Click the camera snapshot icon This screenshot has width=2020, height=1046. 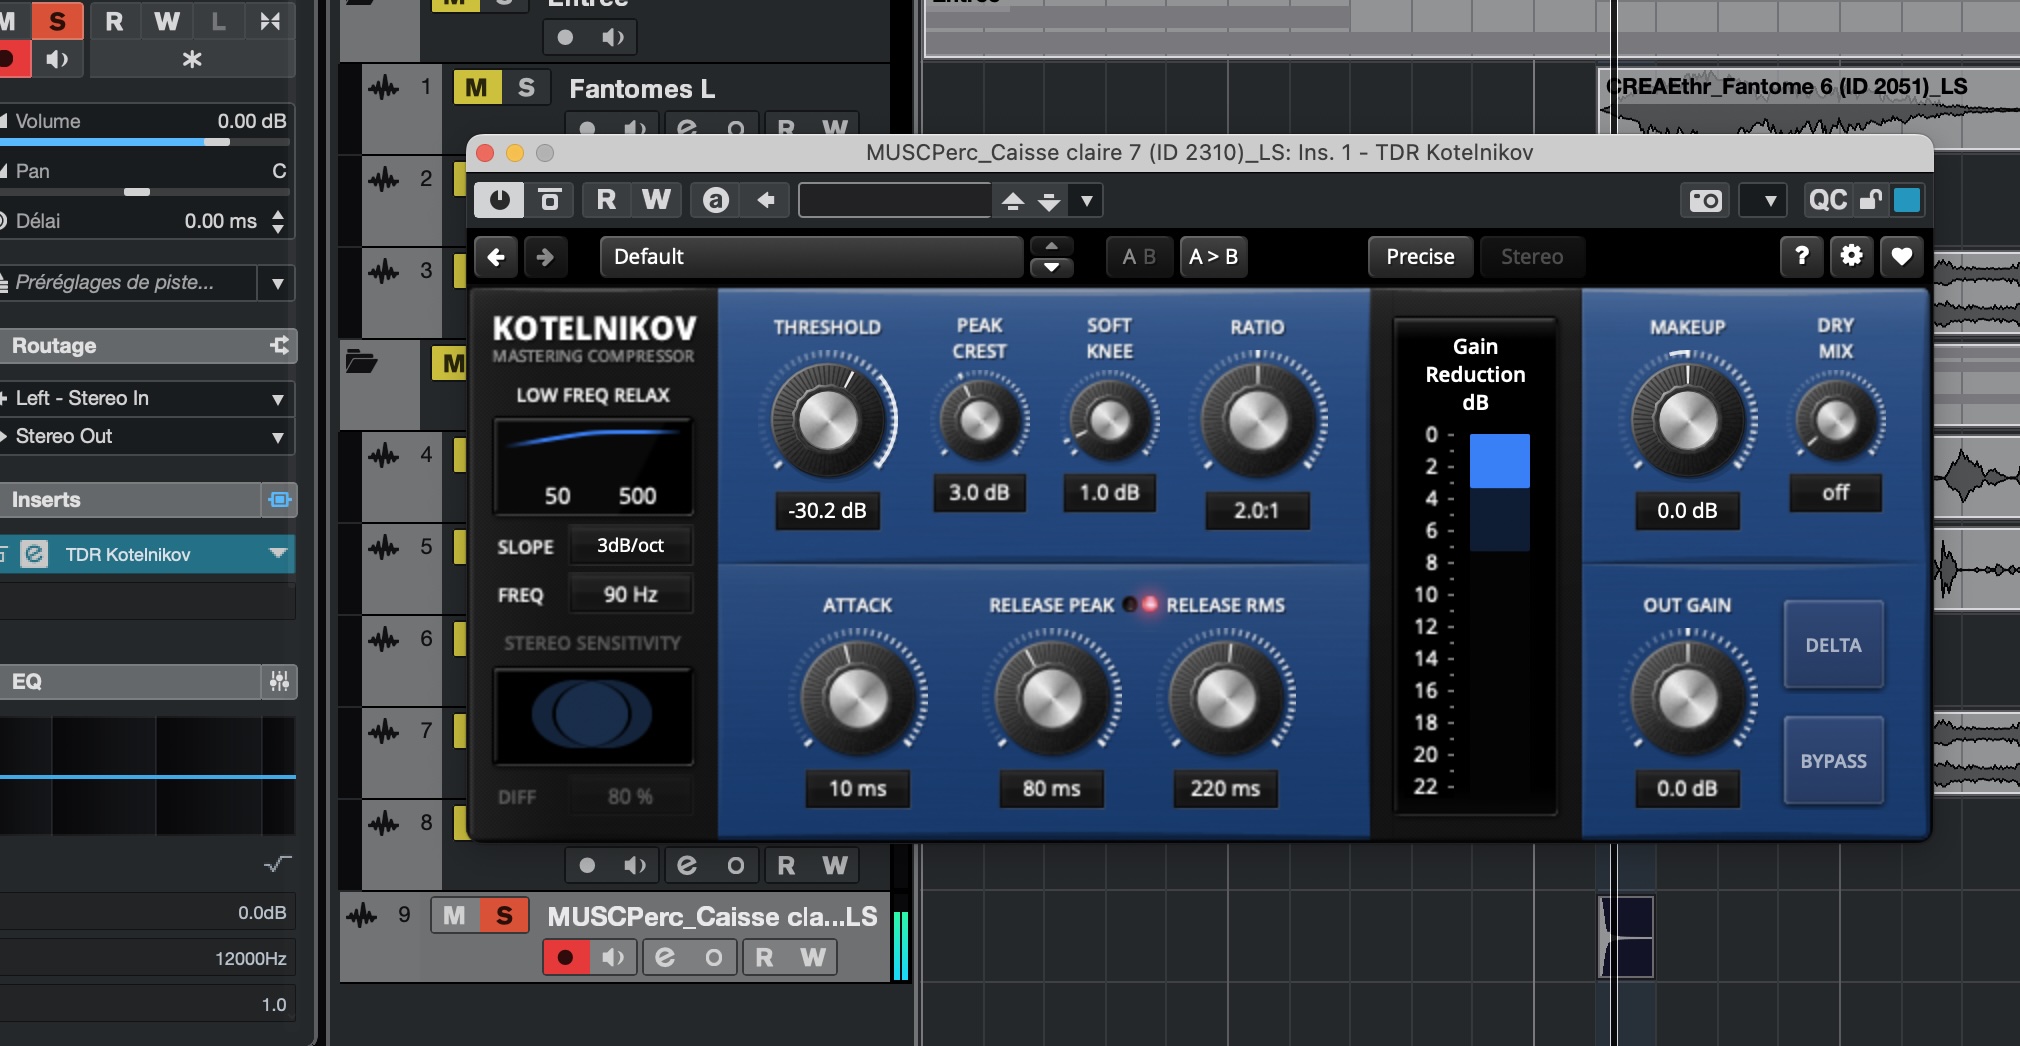click(1706, 200)
